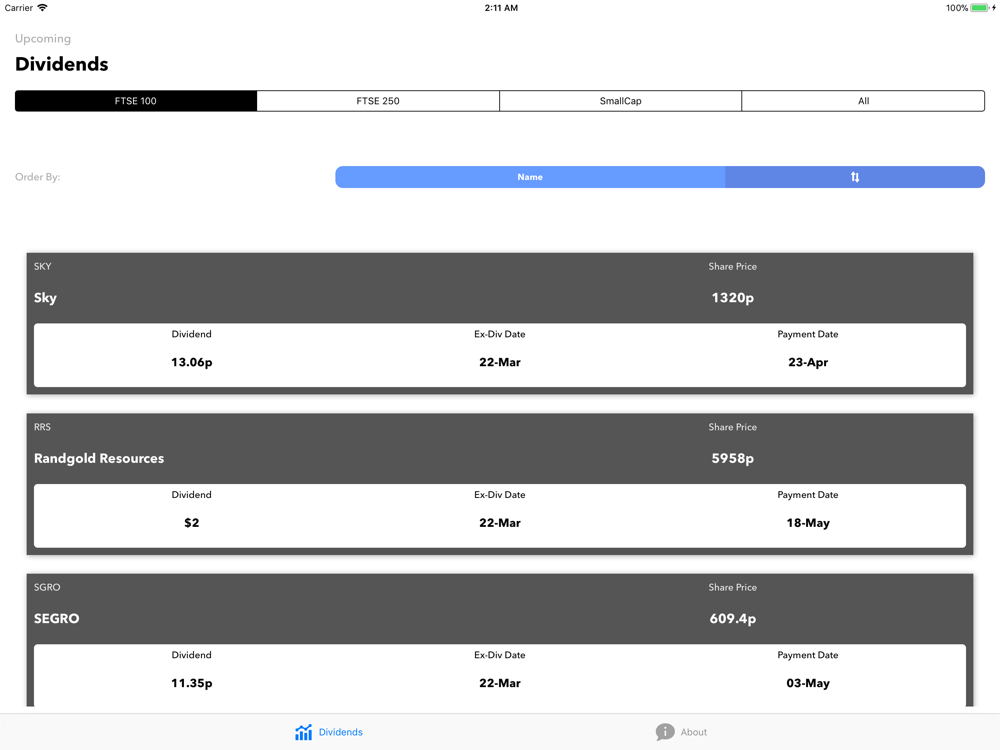Viewport: 1000px width, 750px height.
Task: Click the 2:11 AM clock
Action: [501, 8]
